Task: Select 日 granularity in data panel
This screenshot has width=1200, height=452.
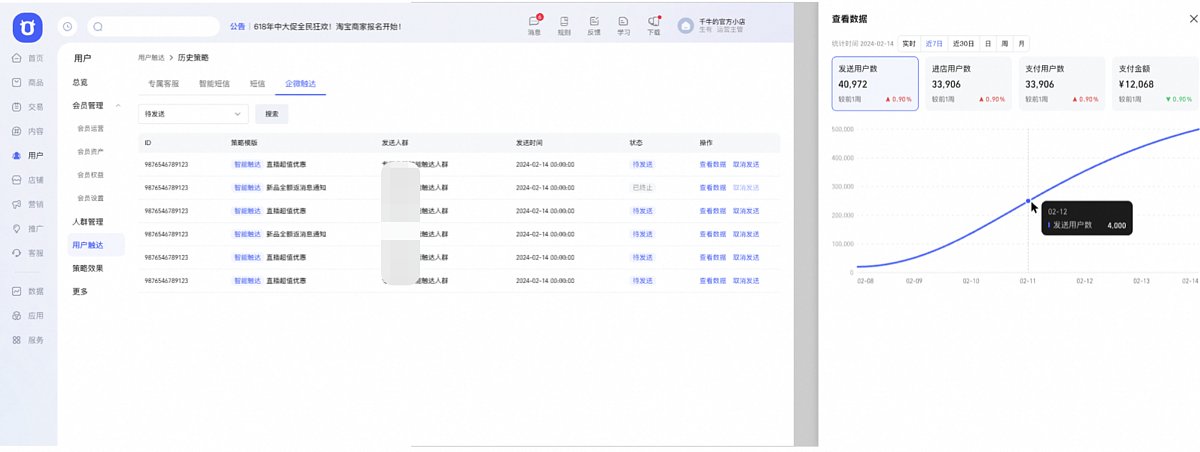Action: coord(988,43)
